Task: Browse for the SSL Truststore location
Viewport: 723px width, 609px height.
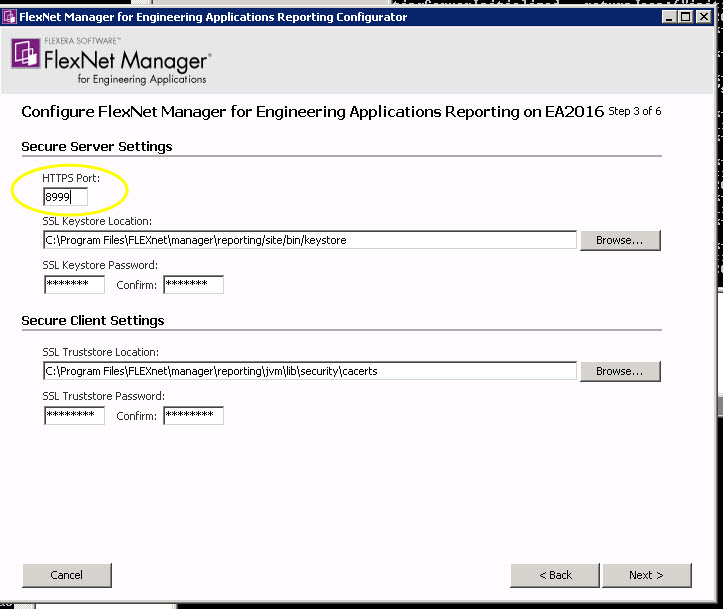Action: (x=620, y=371)
